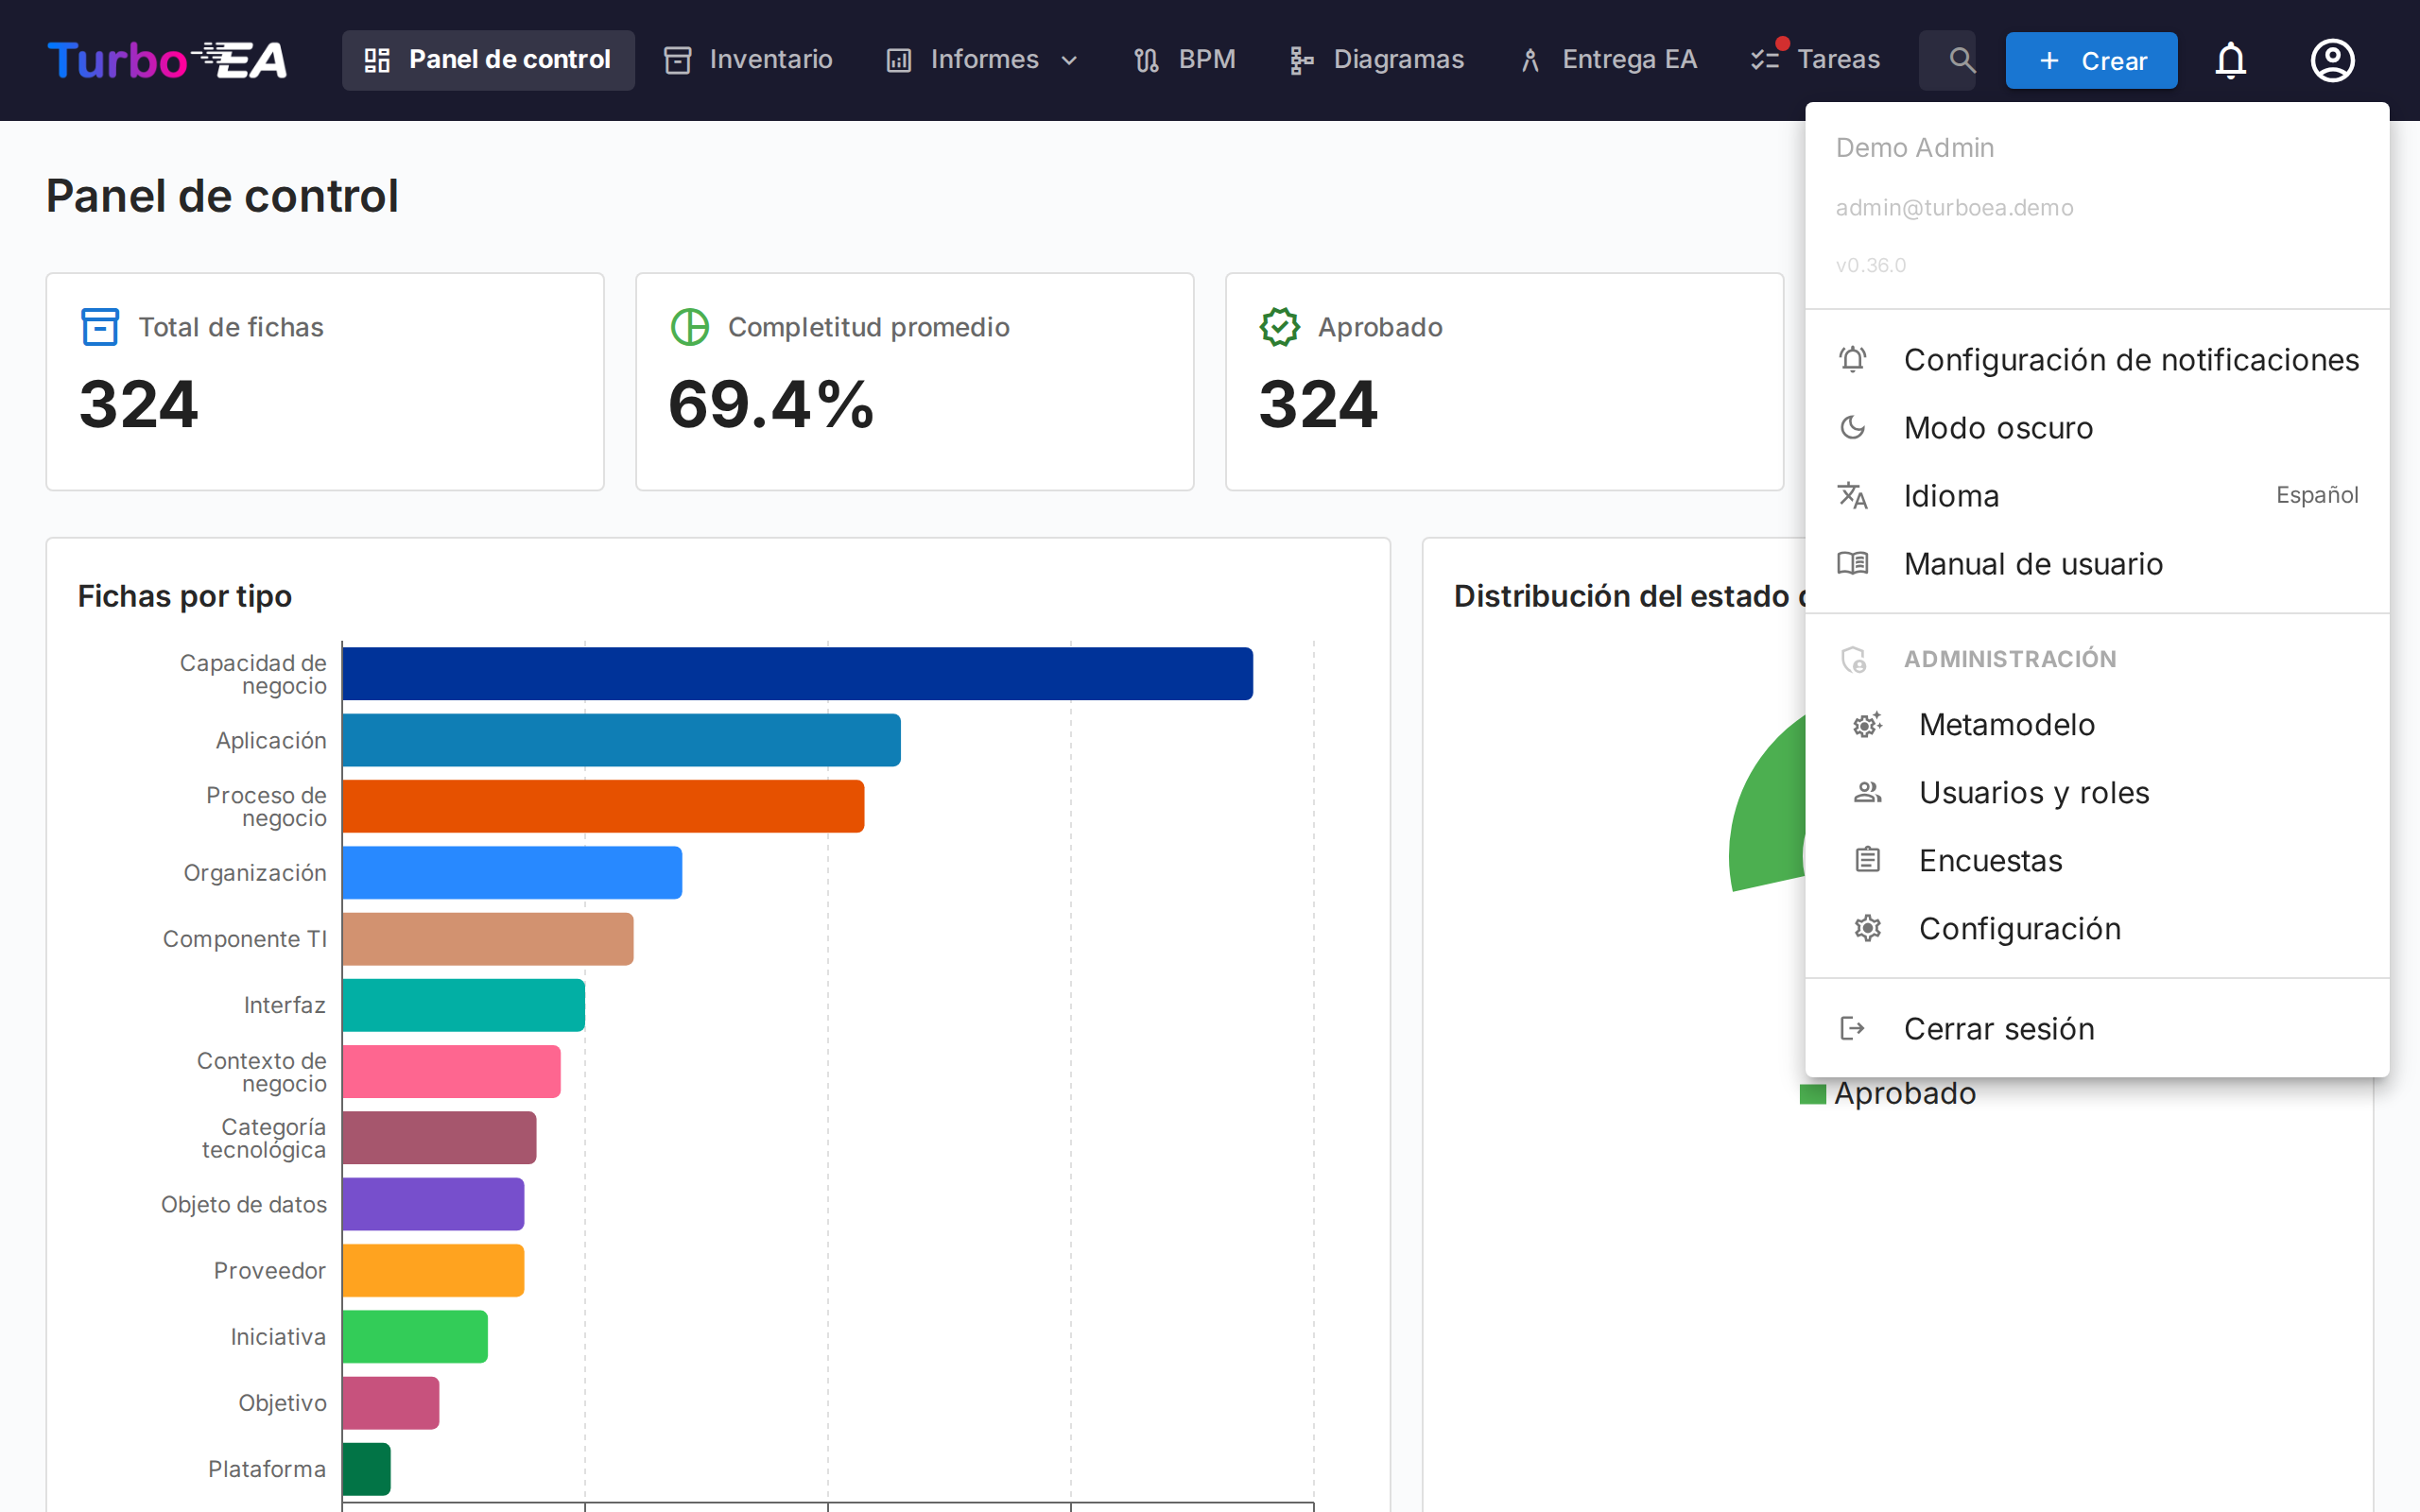Select Usuarios y roles menu entry
This screenshot has height=1512, width=2420.
click(2033, 793)
